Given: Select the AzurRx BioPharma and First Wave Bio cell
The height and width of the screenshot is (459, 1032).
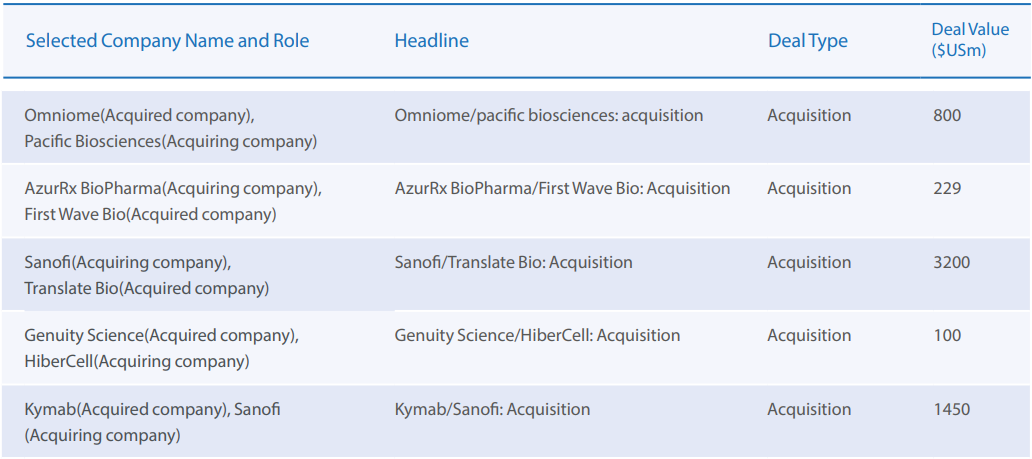Looking at the screenshot, I should (x=173, y=202).
